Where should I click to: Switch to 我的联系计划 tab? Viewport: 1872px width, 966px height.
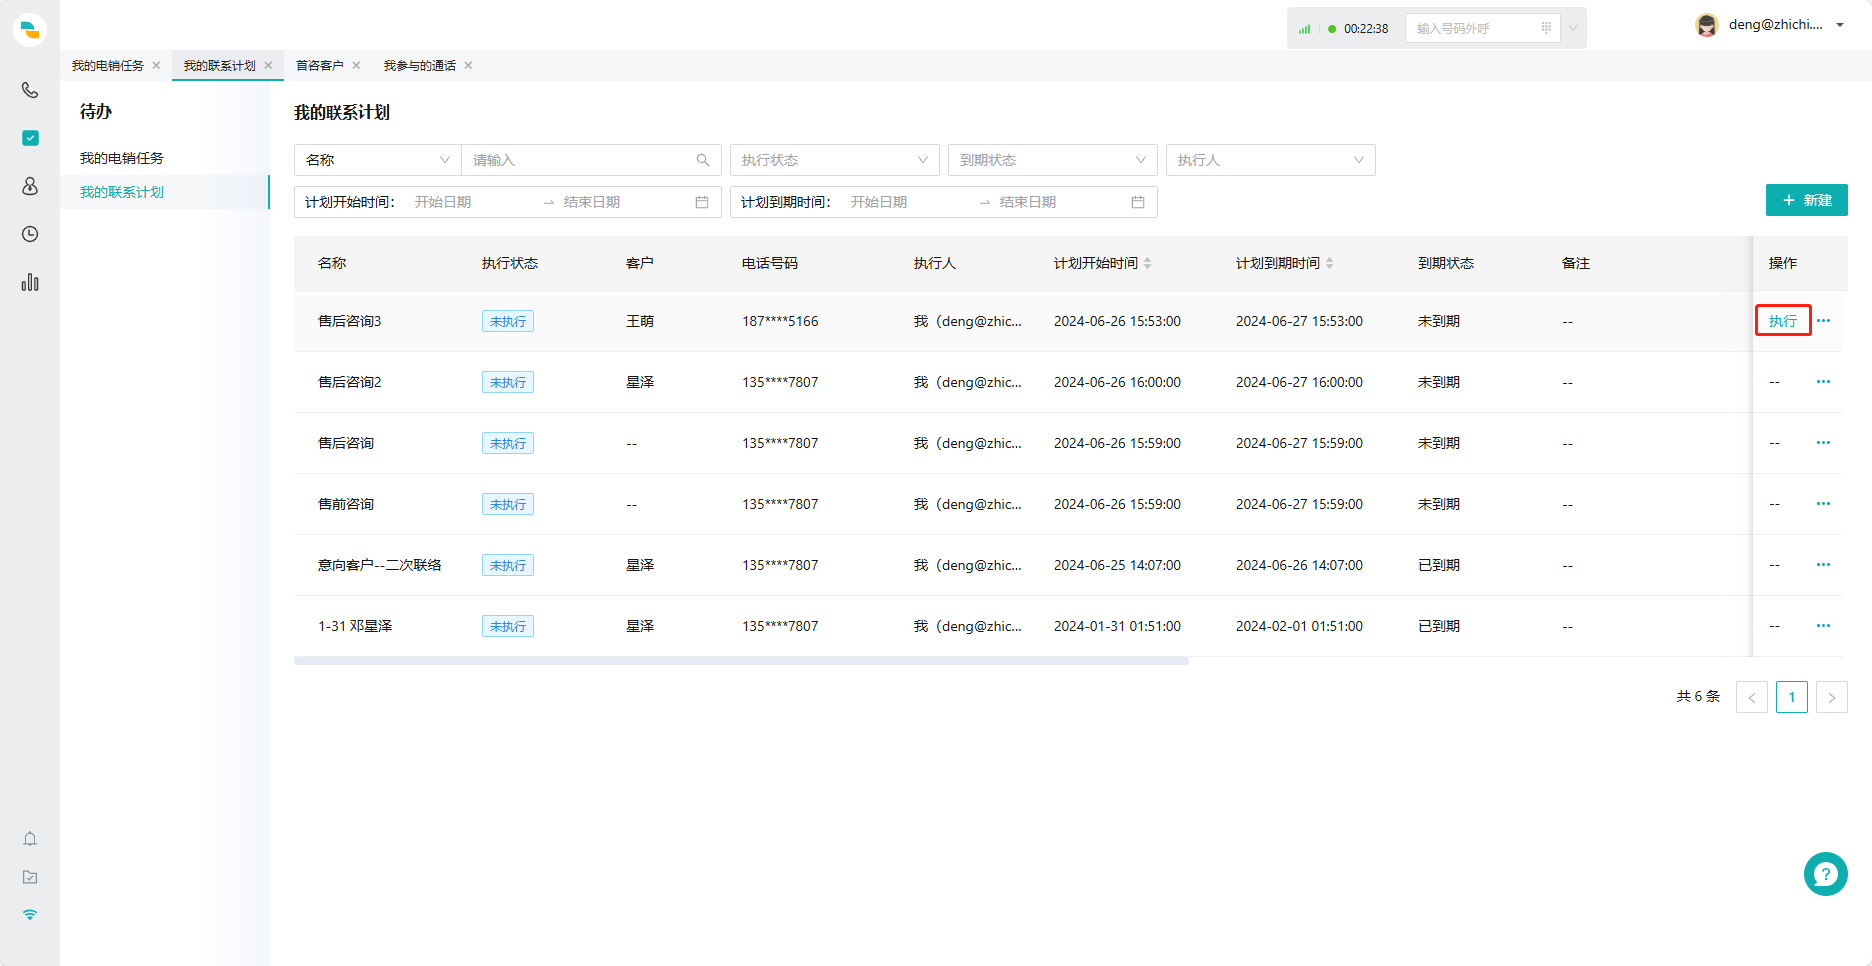[x=219, y=66]
